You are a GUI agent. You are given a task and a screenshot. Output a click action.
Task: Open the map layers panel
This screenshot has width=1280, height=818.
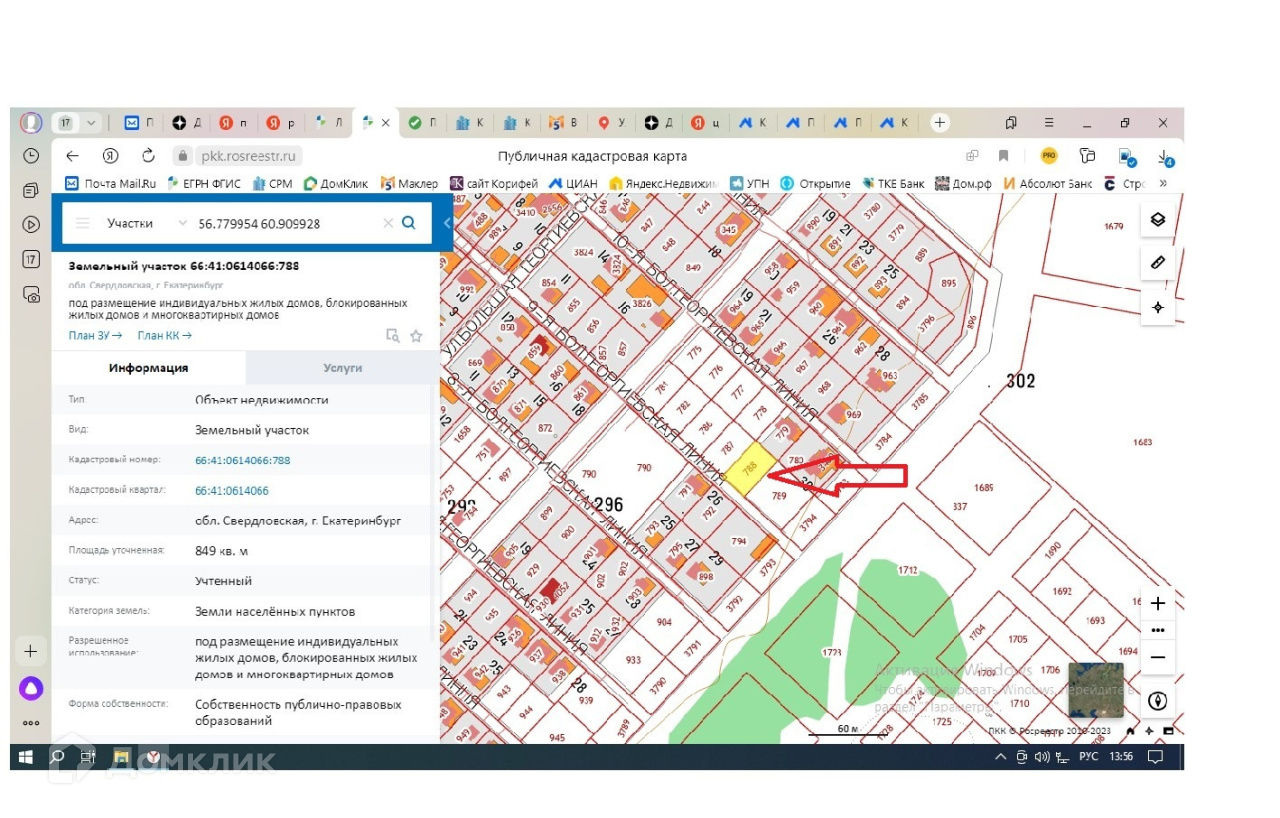pyautogui.click(x=1158, y=220)
